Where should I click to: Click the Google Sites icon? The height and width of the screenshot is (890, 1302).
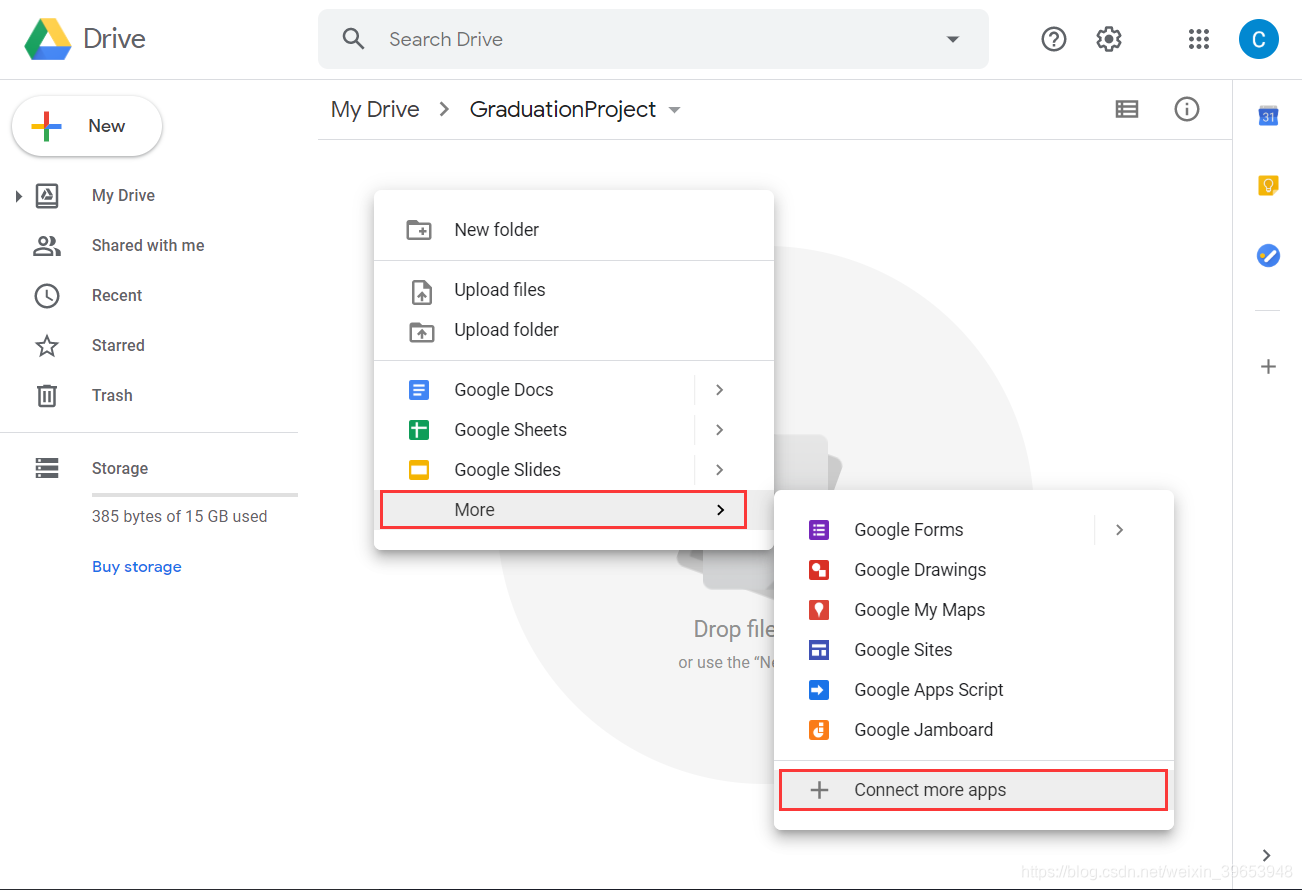click(x=819, y=650)
